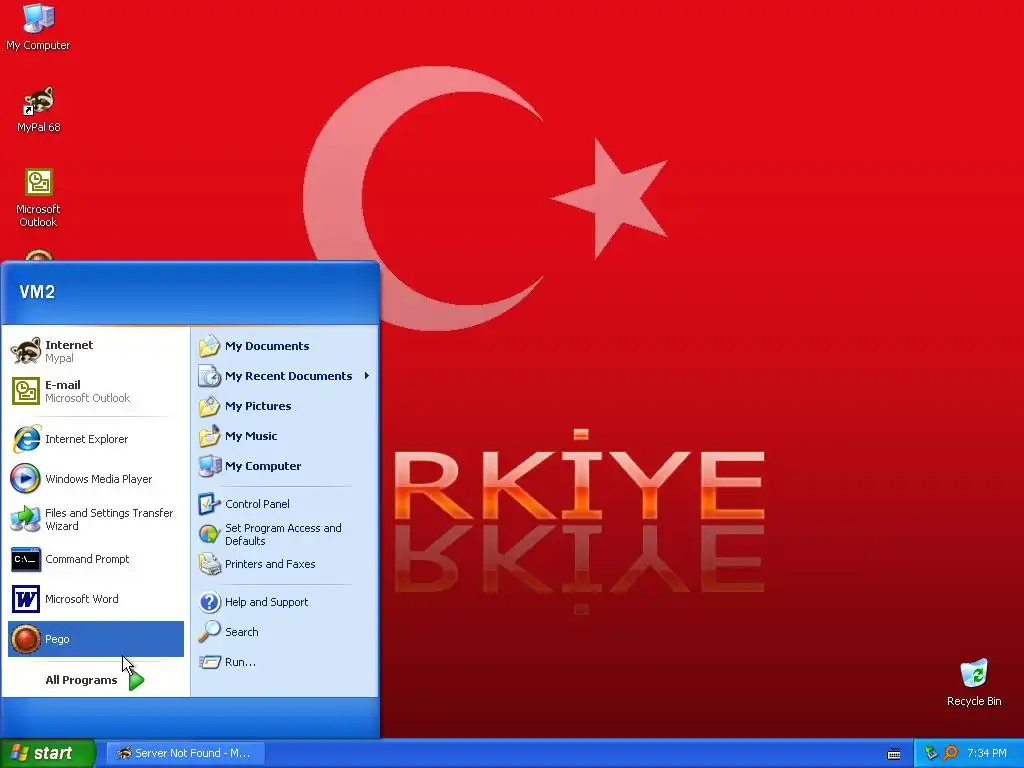Open My Computer in the Start menu
1024x768 pixels.
point(285,466)
